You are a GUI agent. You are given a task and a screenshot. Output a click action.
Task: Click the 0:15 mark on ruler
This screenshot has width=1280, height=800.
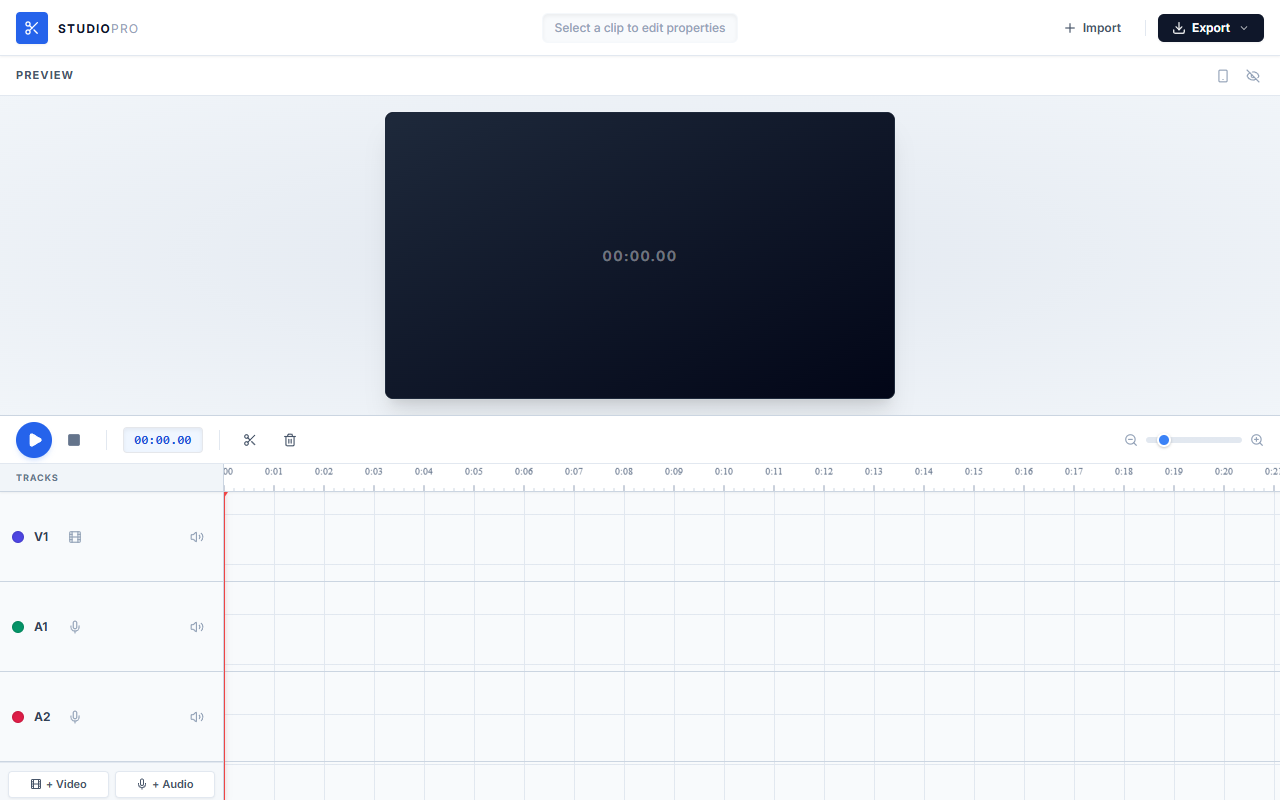point(974,472)
